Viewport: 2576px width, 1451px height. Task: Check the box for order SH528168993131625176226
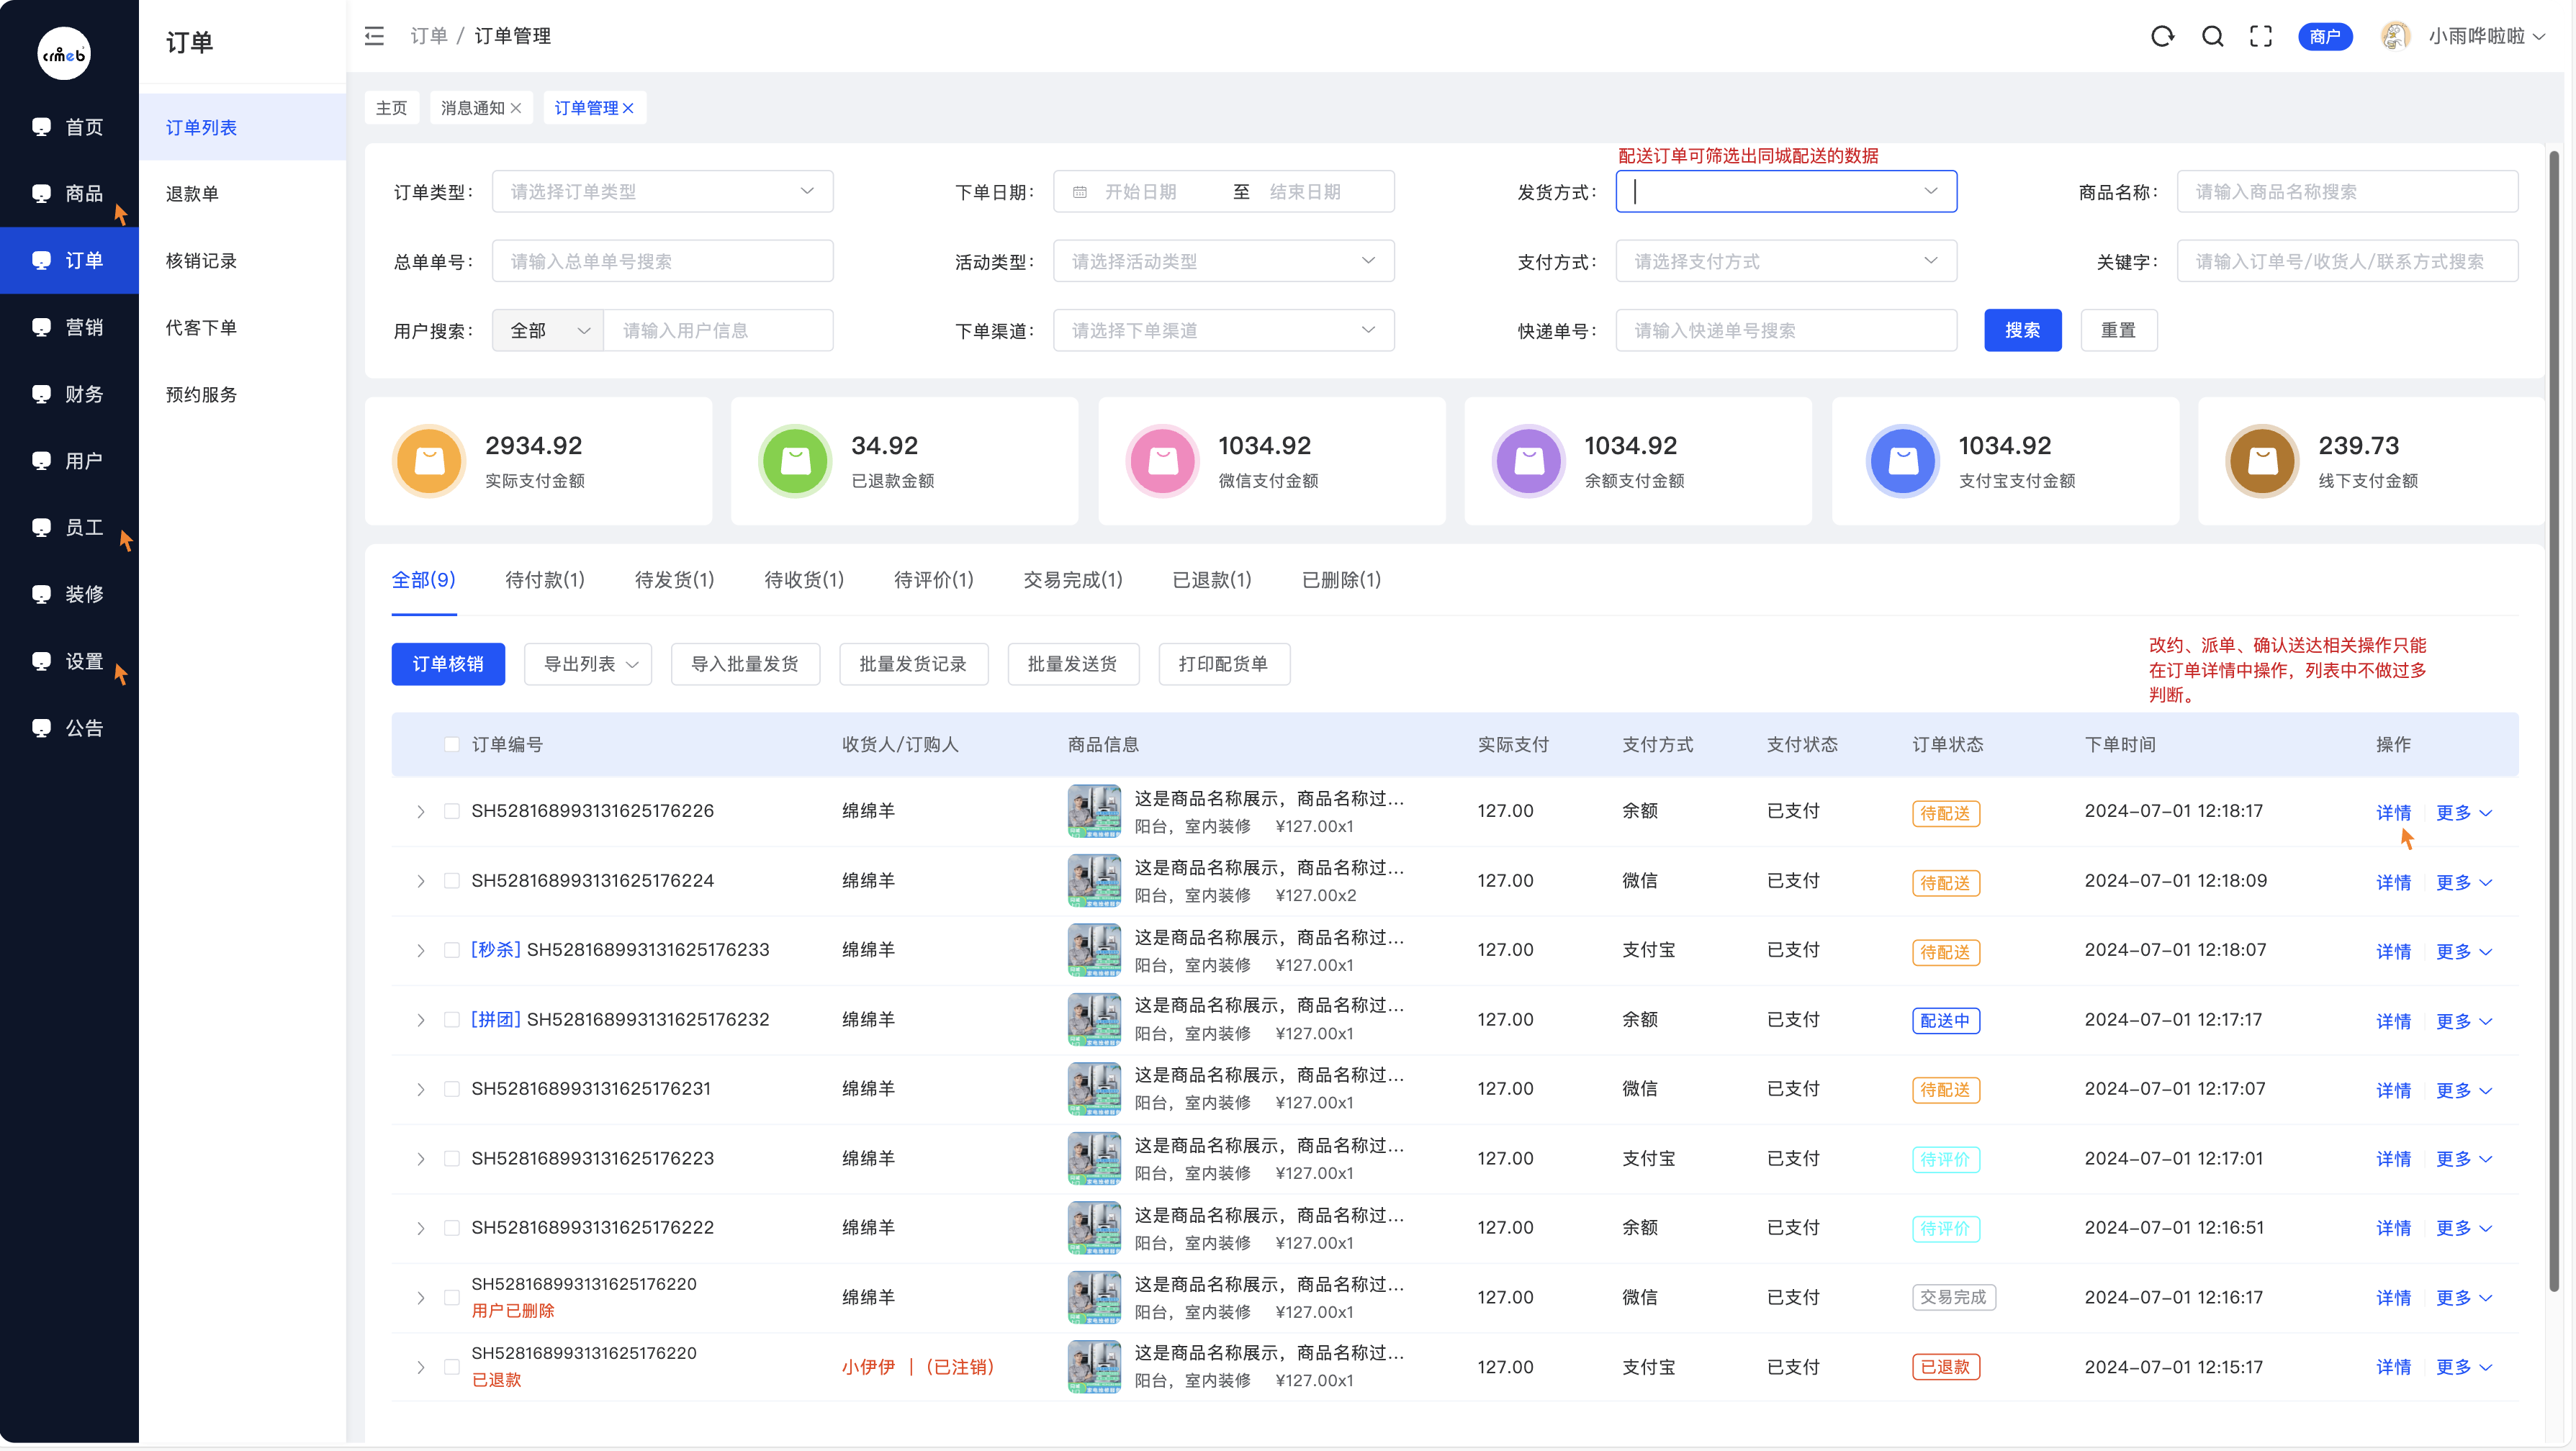point(452,812)
